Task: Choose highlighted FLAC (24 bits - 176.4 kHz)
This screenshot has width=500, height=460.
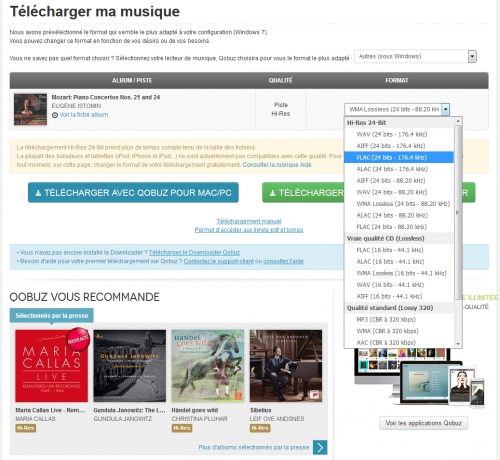Action: 399,157
